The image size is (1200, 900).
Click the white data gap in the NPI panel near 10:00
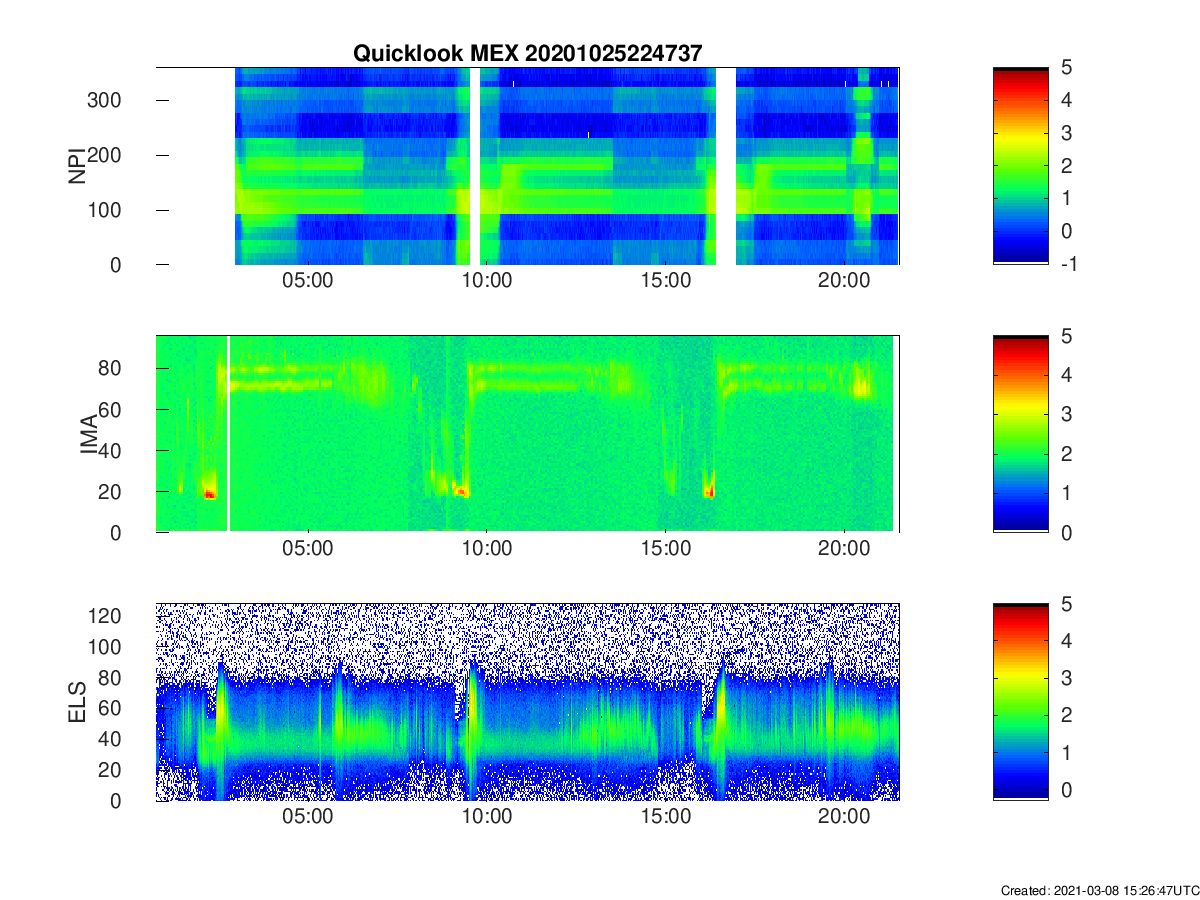[475, 166]
